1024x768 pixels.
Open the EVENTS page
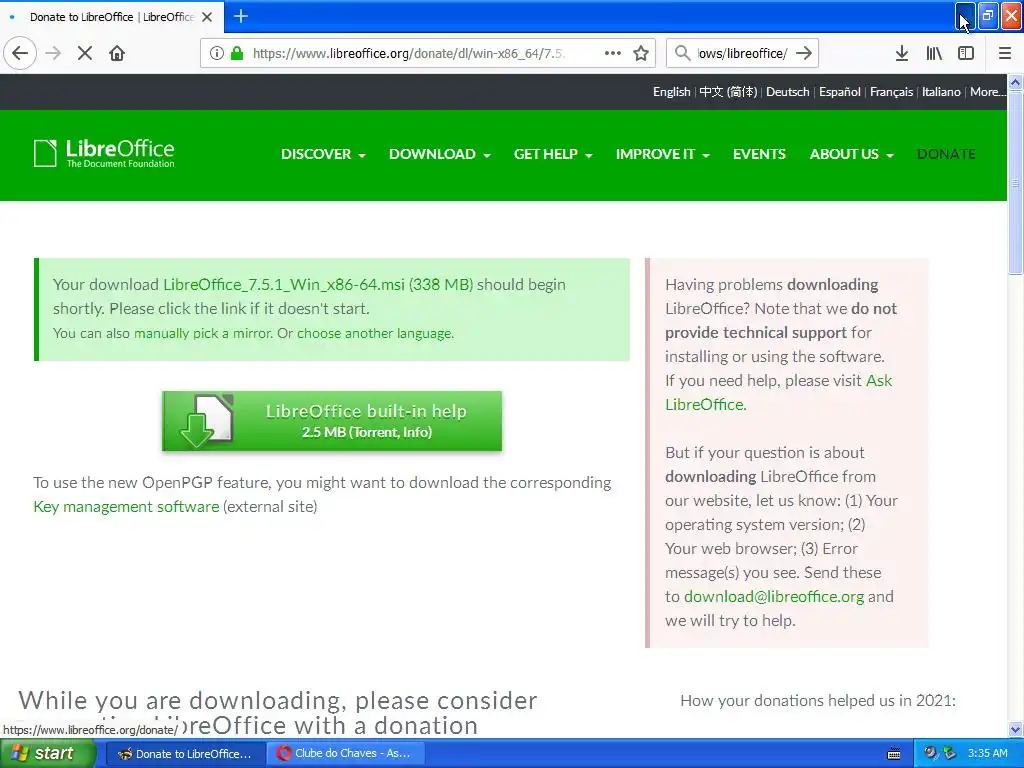(759, 154)
